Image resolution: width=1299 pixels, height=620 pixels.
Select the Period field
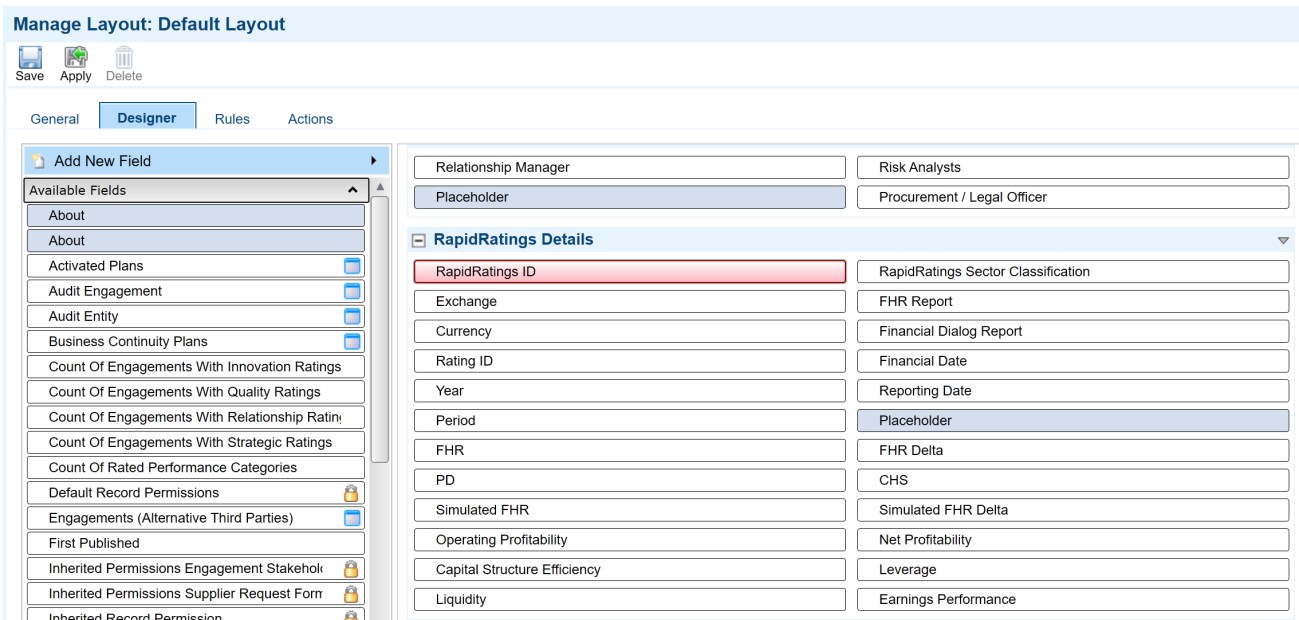[x=629, y=421]
